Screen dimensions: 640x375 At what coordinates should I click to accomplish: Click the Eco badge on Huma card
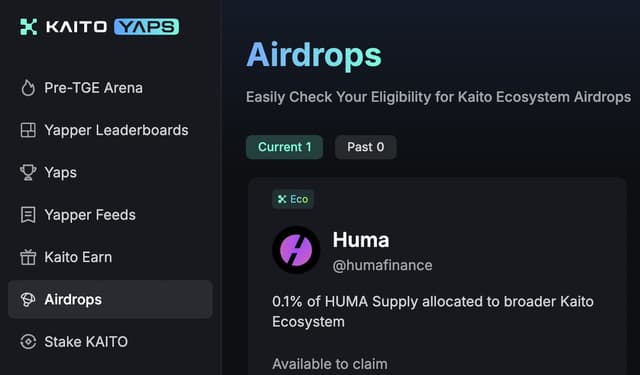click(293, 199)
